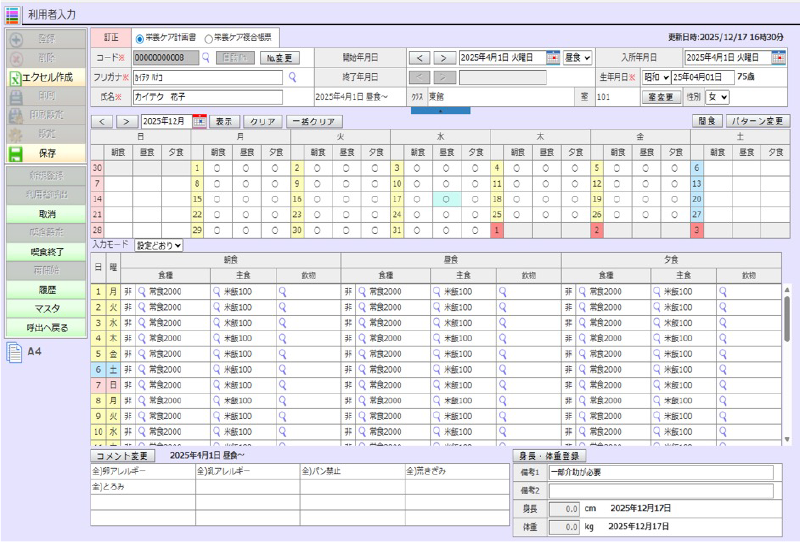Open the 昼食 meal dropdown by start date

(x=578, y=58)
